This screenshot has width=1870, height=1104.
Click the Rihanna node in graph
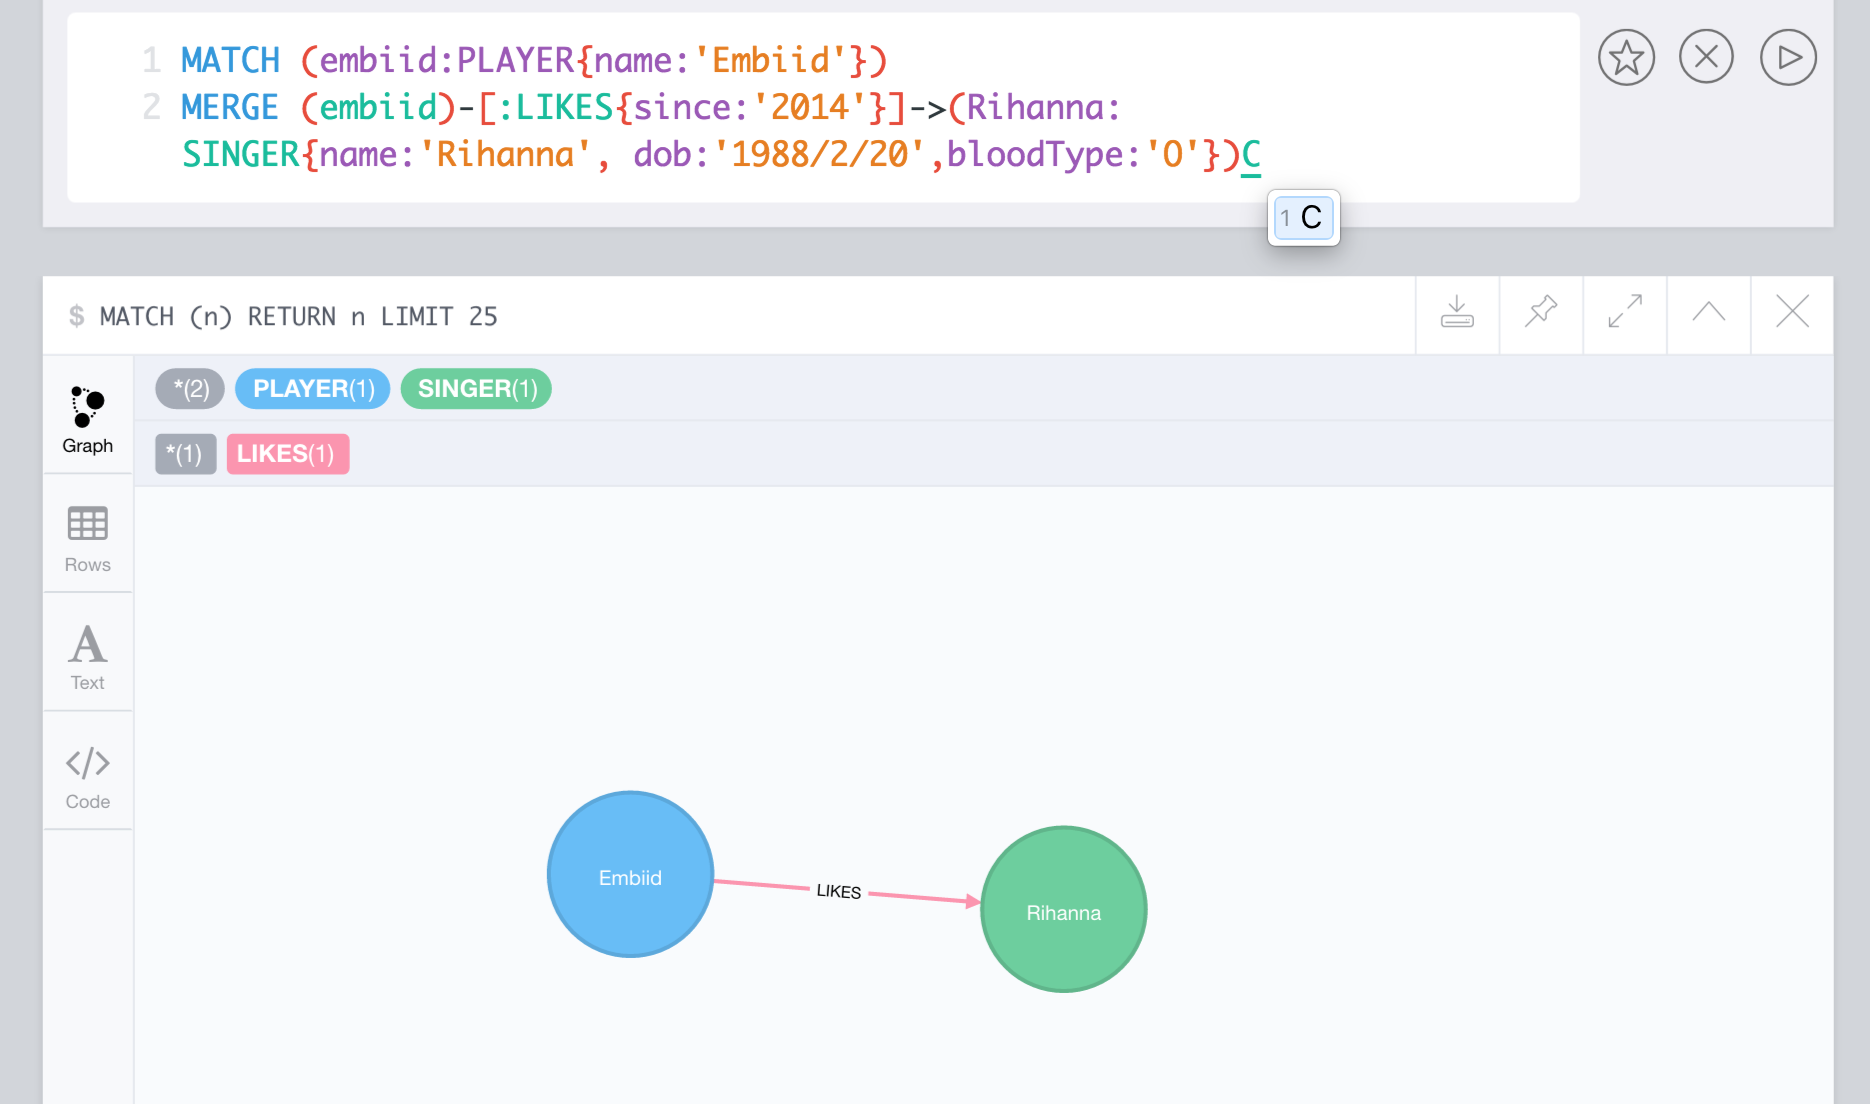coord(1063,910)
